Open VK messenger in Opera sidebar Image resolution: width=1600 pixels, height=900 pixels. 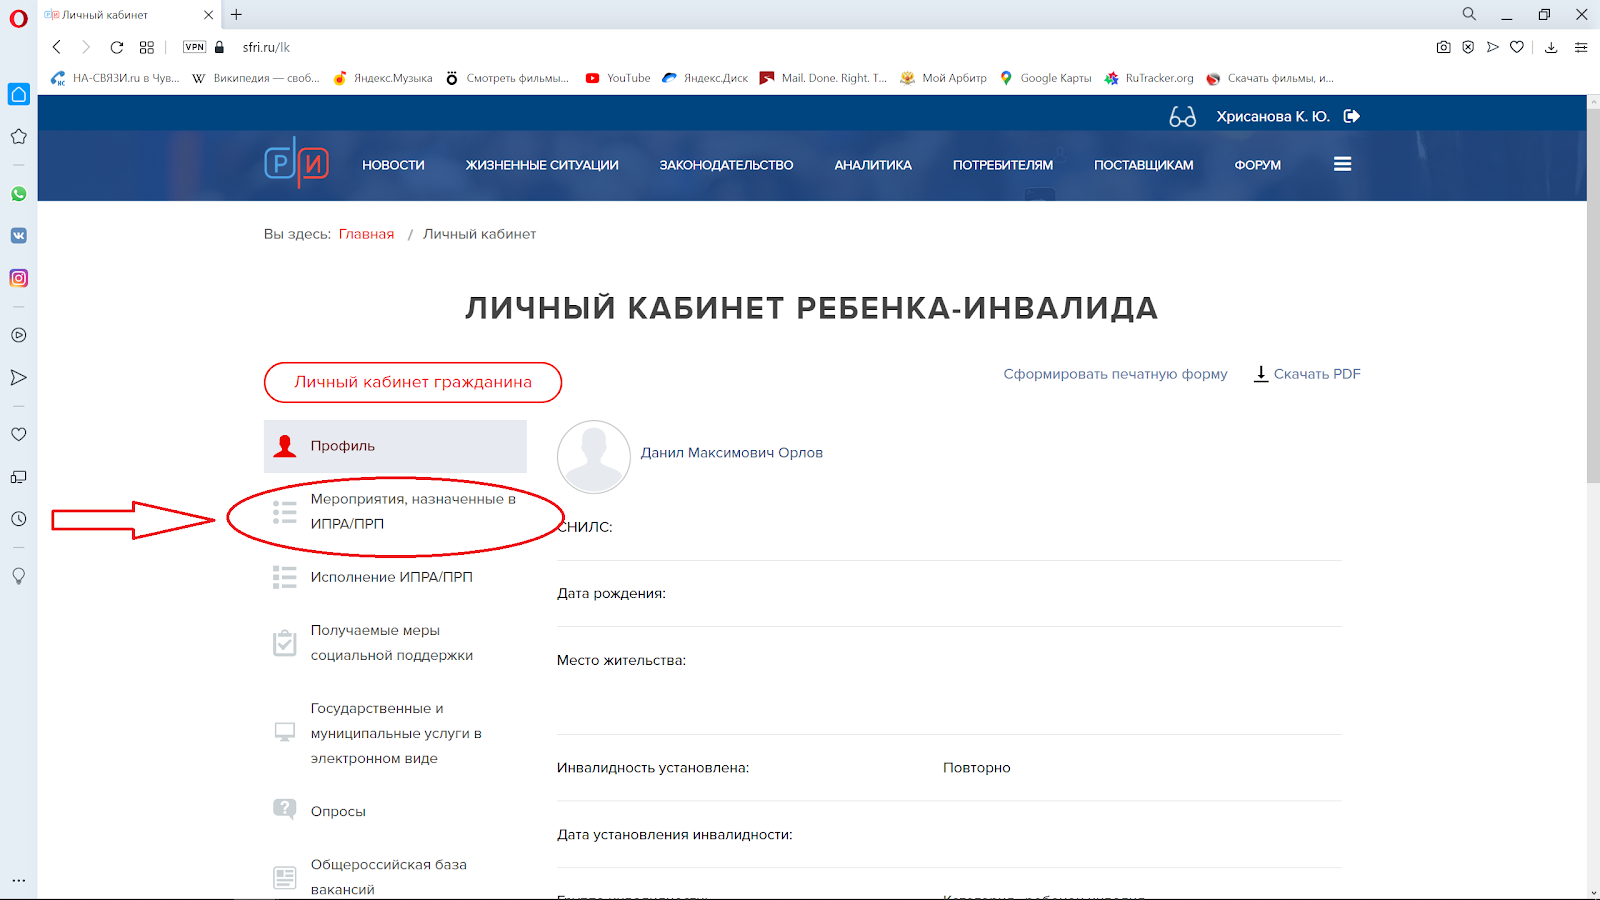(x=18, y=236)
